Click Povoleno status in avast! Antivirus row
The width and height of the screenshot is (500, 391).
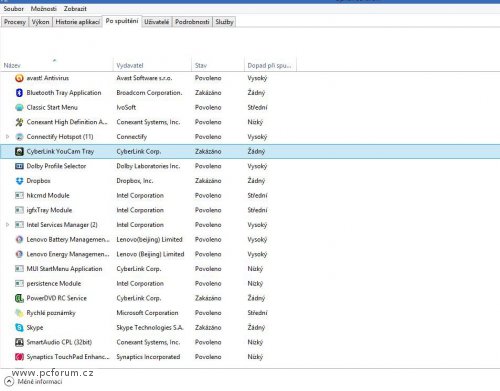[x=208, y=78]
